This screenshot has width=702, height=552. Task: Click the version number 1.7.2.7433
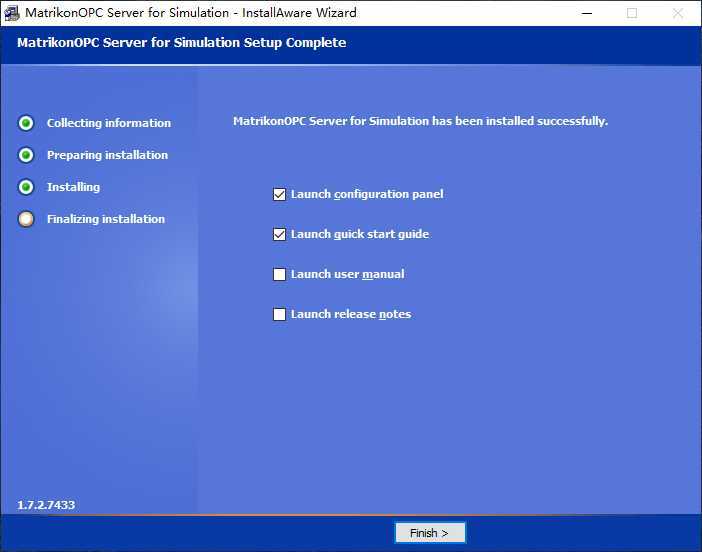pos(46,505)
